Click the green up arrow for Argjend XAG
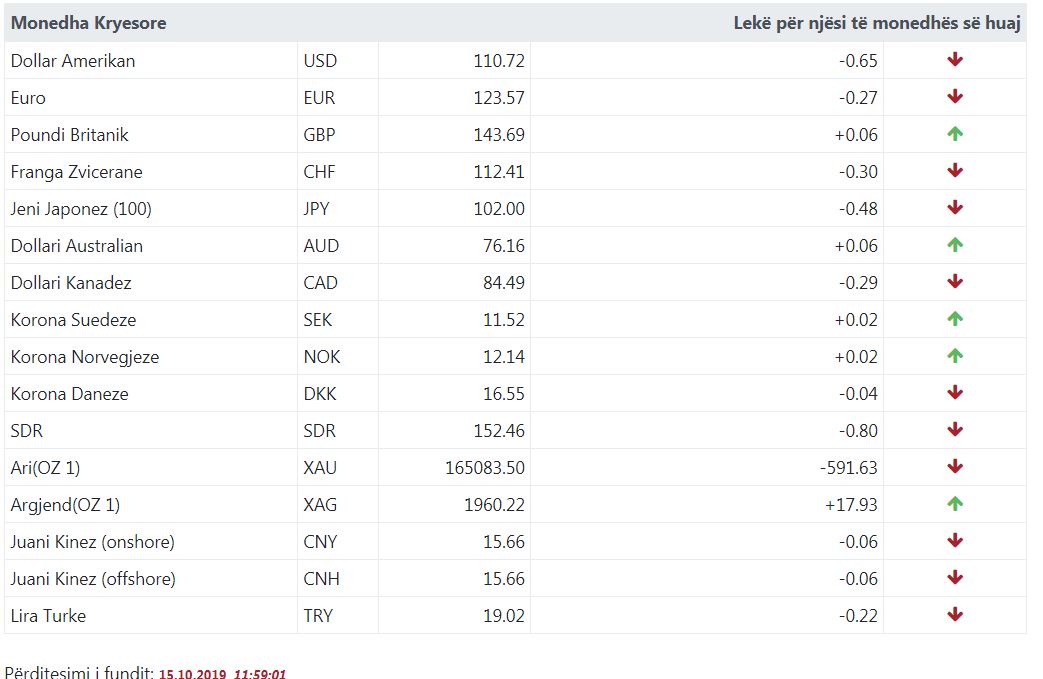This screenshot has height=679, width=1043. coord(955,503)
